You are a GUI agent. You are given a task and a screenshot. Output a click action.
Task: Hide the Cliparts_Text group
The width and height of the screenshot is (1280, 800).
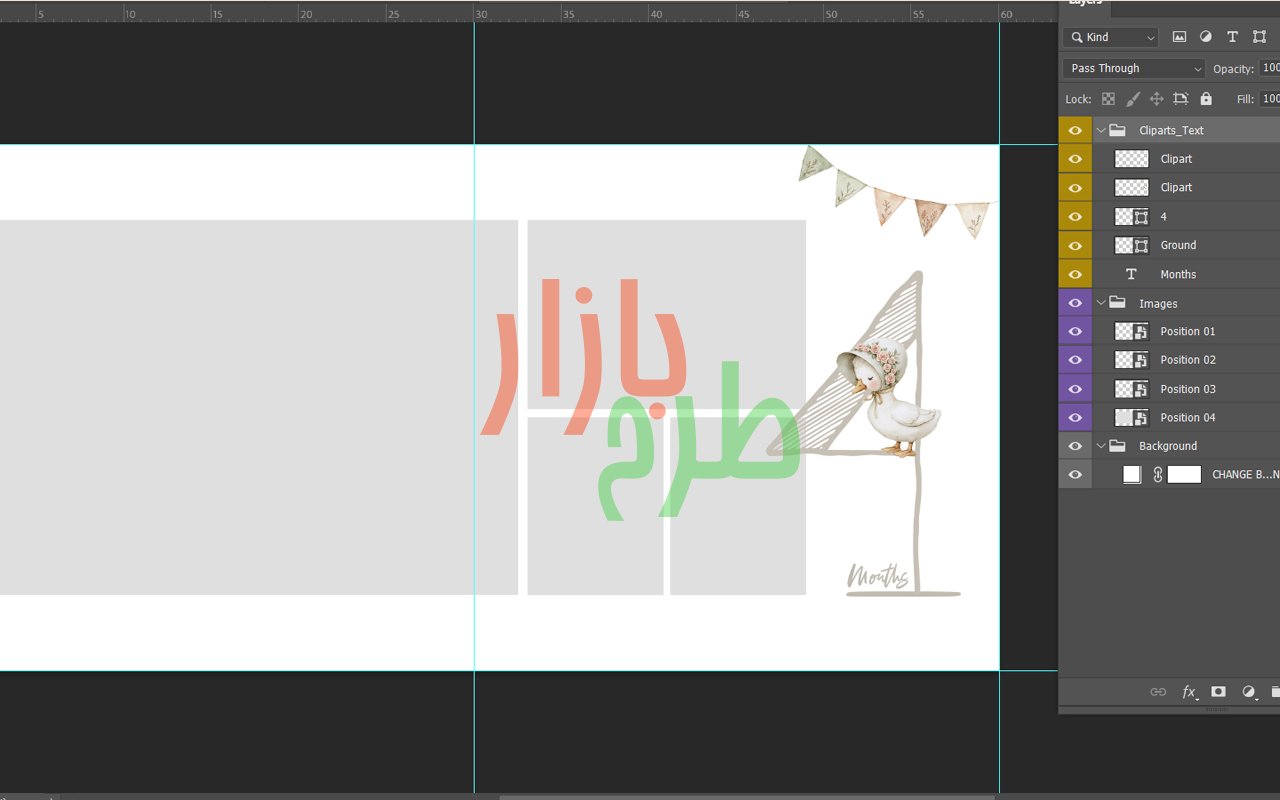tap(1075, 130)
